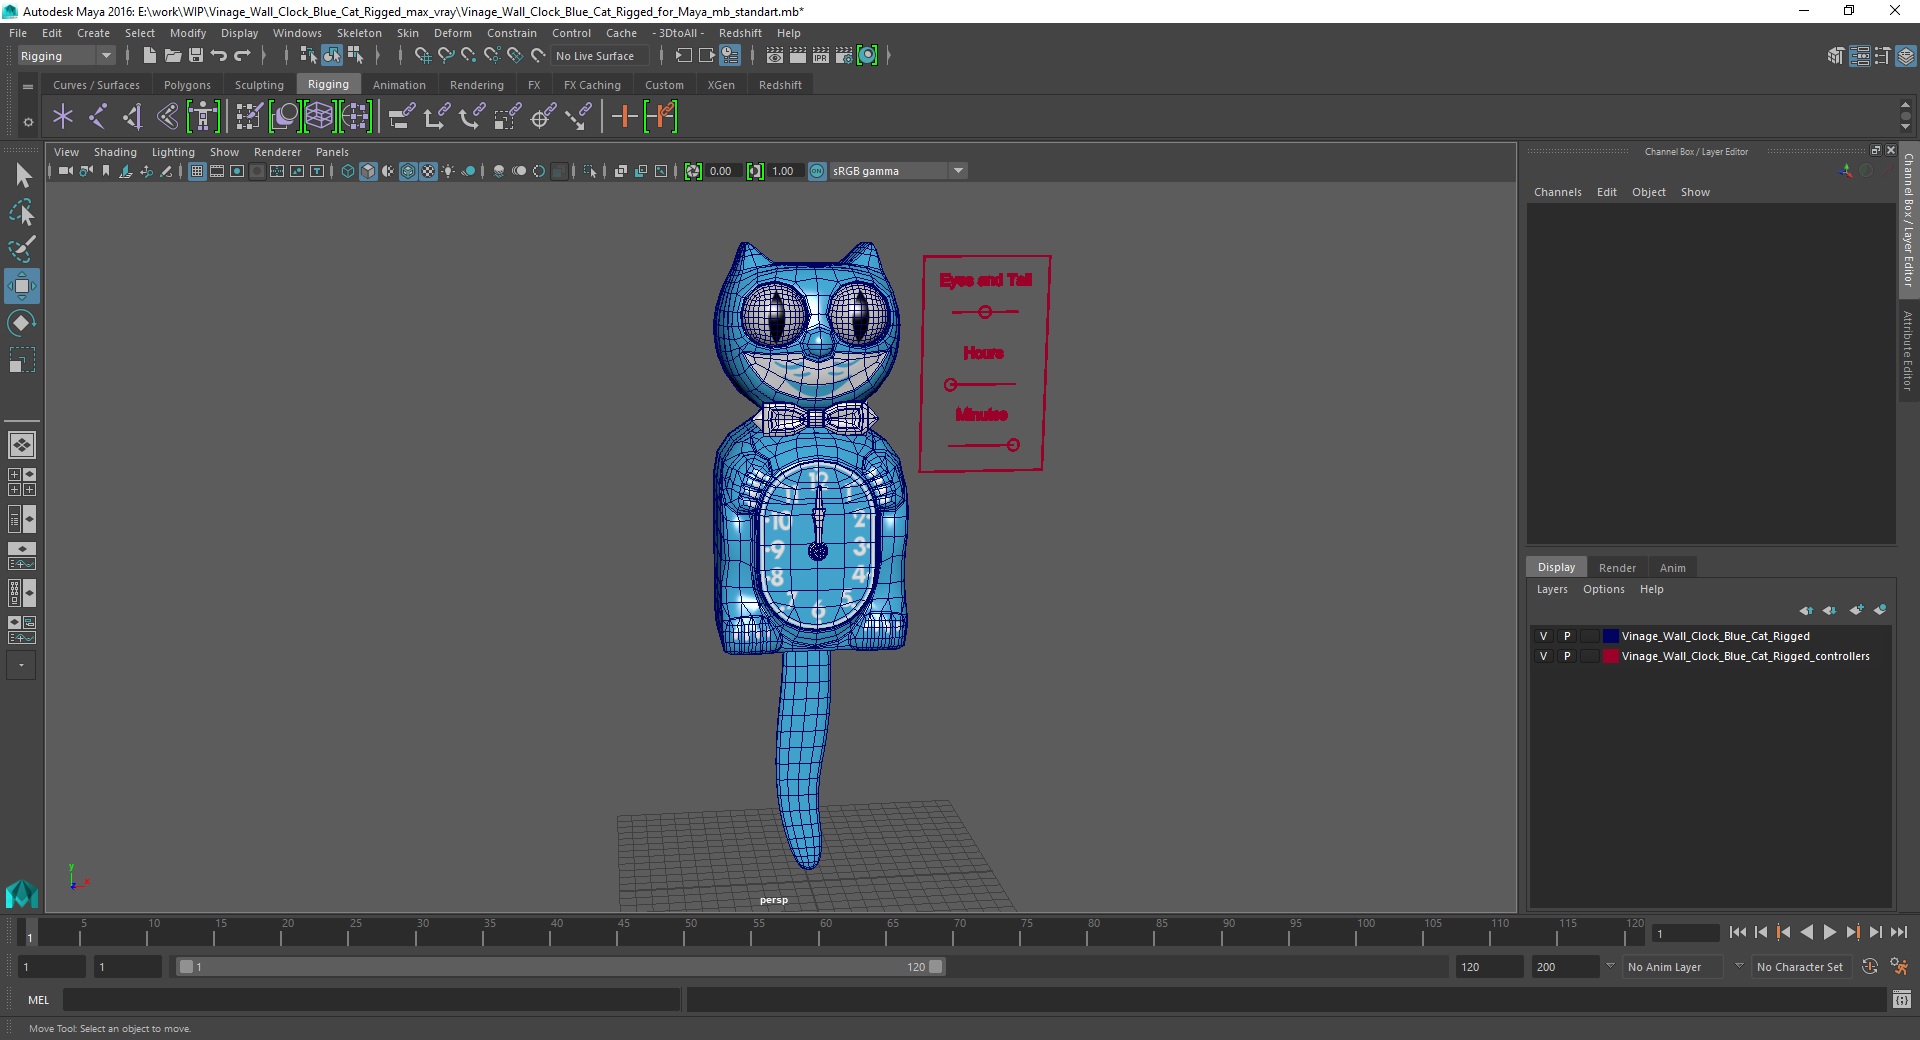
Task: Open the Render layer tab
Action: coord(1617,568)
